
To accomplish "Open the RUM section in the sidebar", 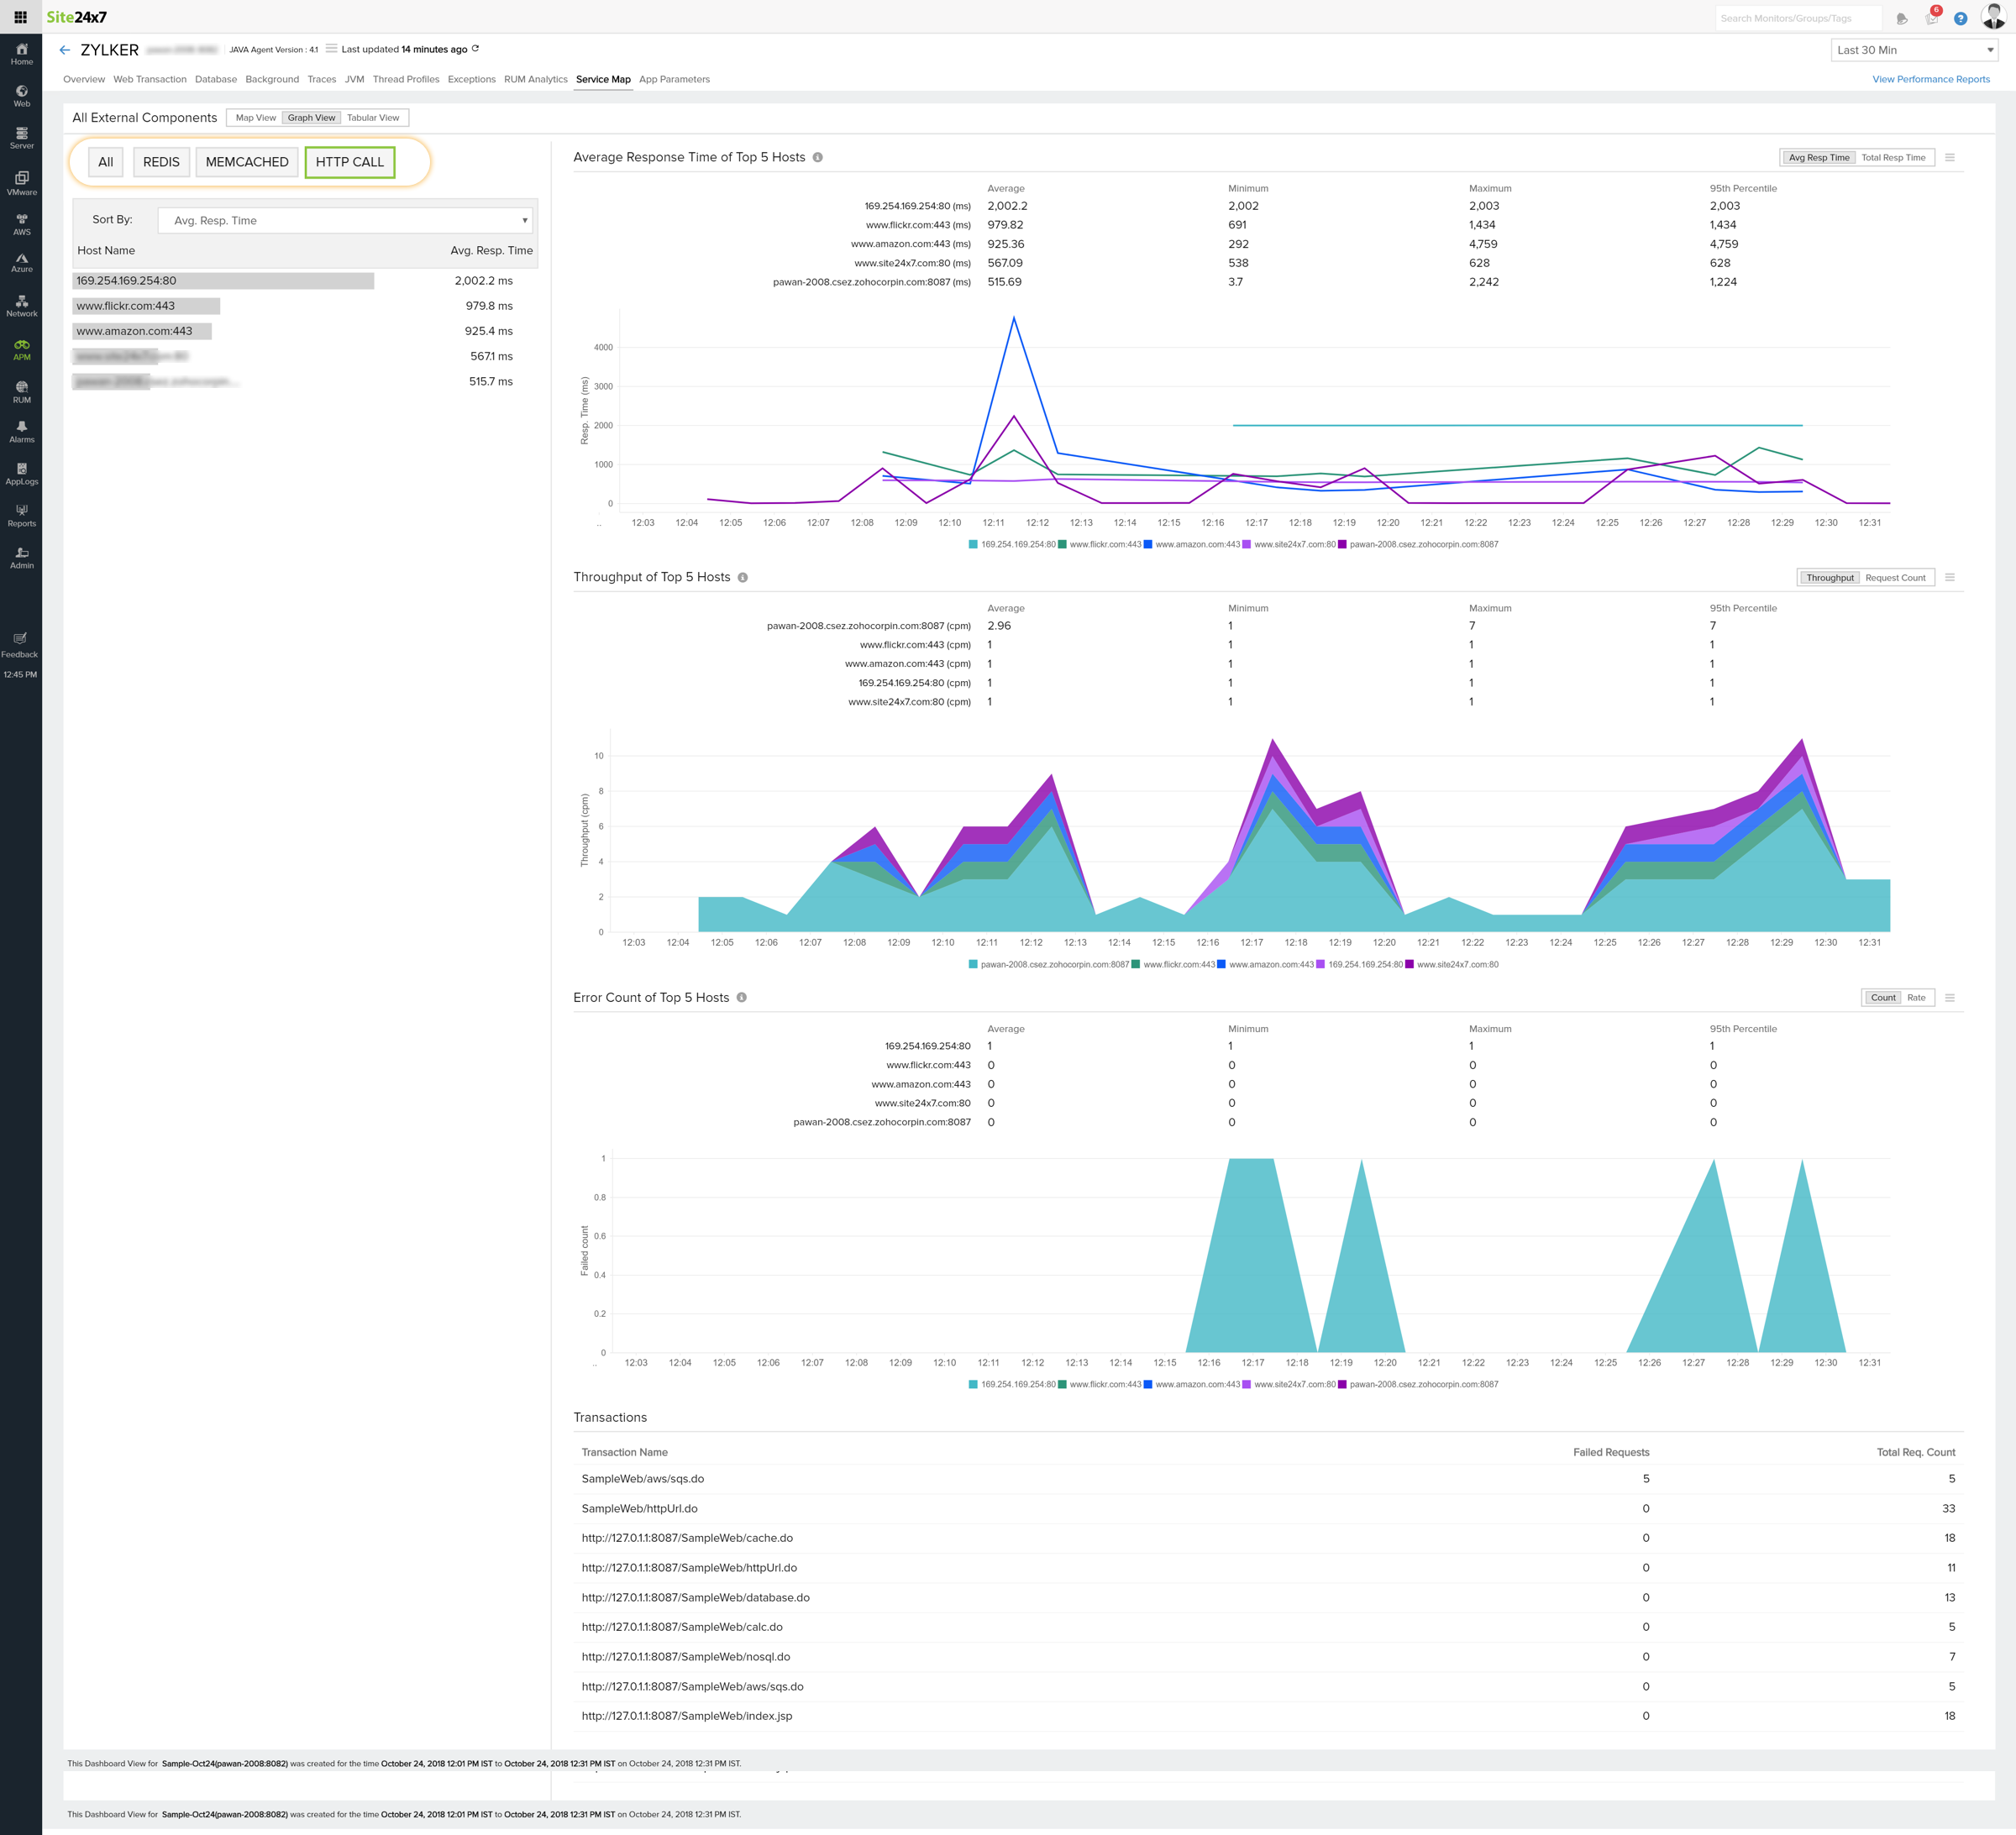I will click(x=21, y=390).
